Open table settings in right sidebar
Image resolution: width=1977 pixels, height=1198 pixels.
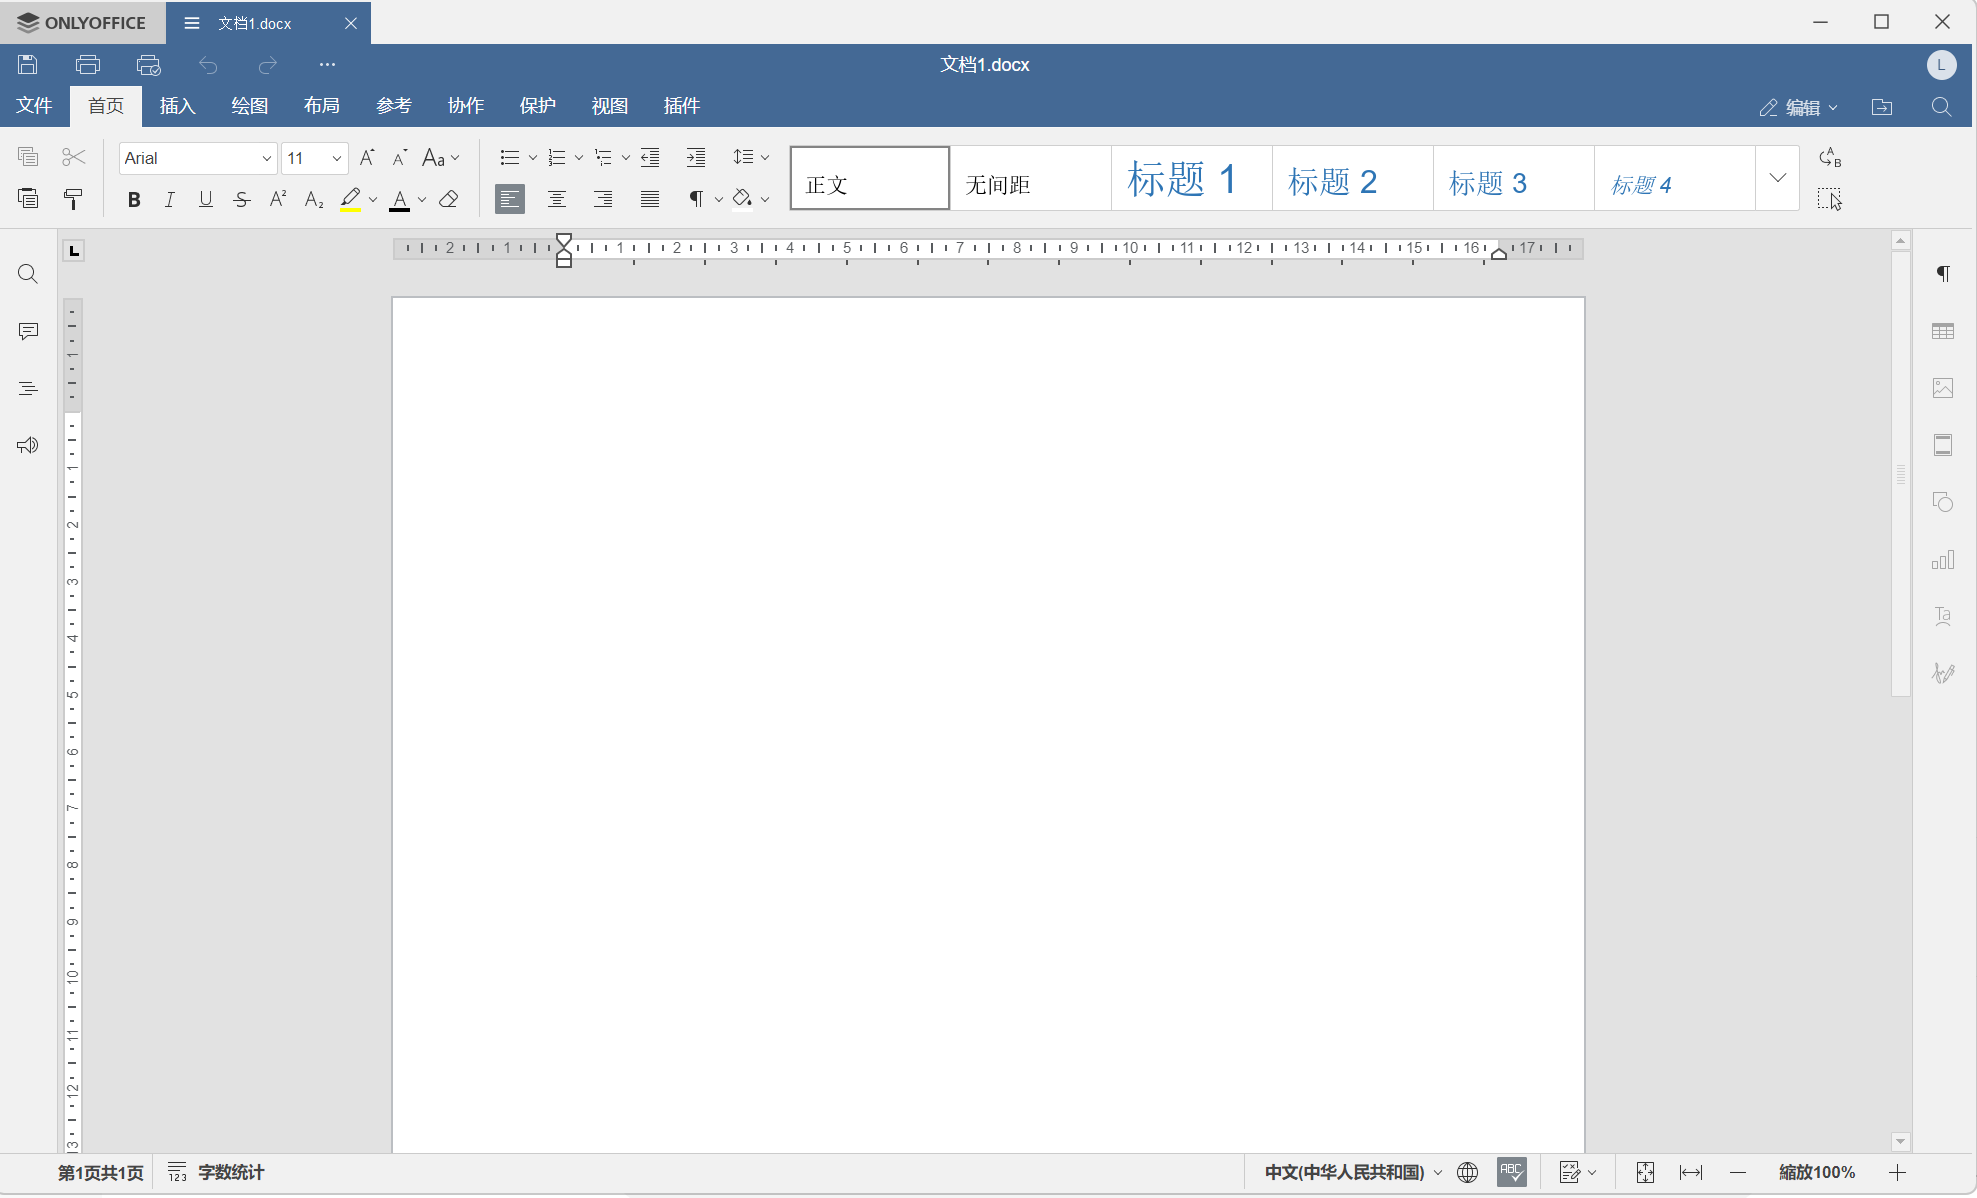1942,331
